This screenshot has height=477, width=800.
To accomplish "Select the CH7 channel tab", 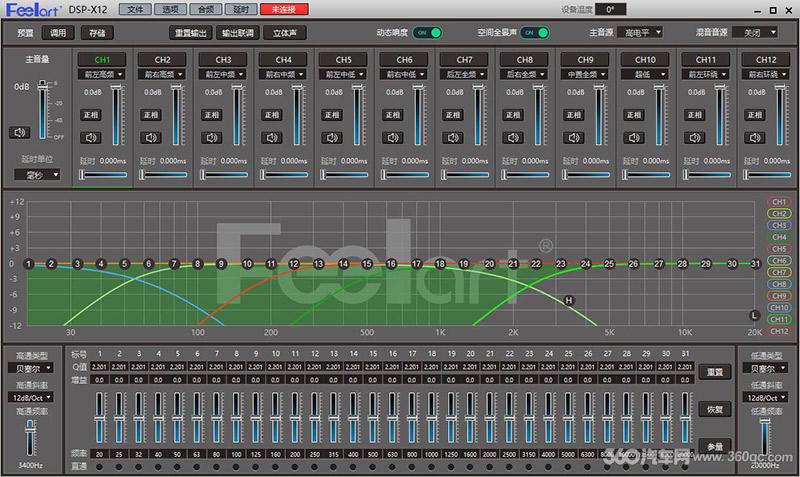I will click(464, 60).
